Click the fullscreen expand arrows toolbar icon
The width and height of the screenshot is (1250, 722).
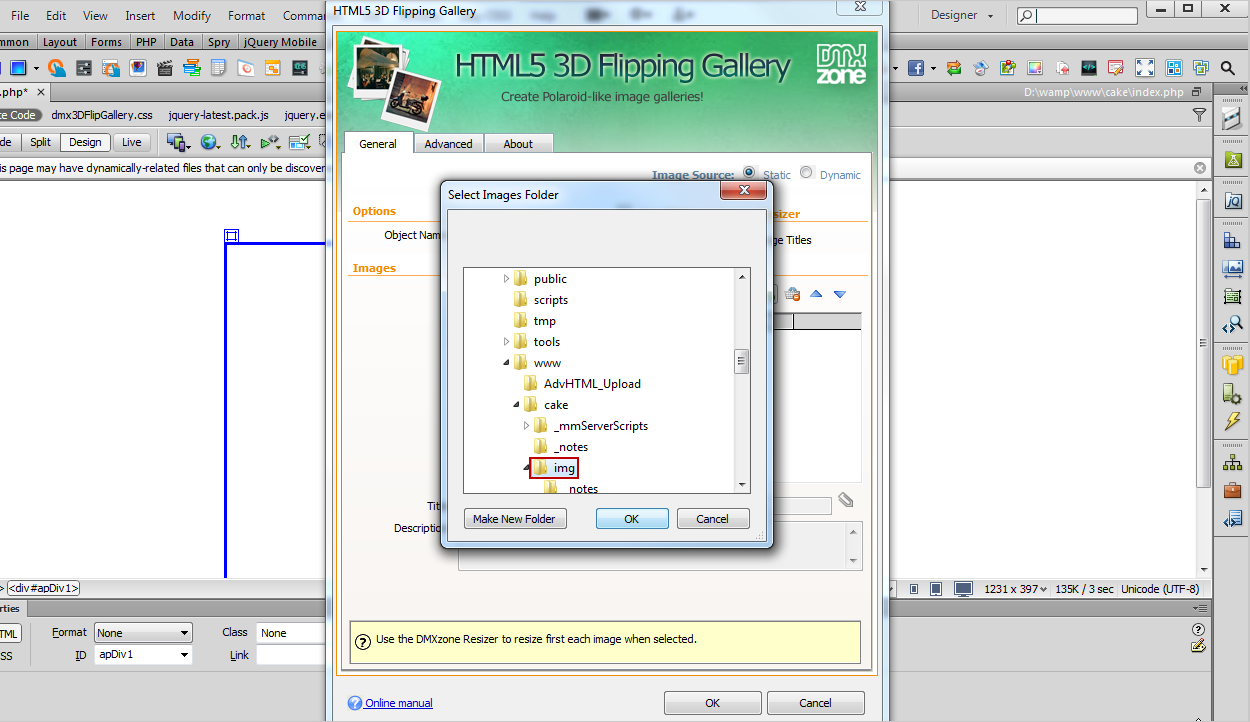pos(1145,68)
